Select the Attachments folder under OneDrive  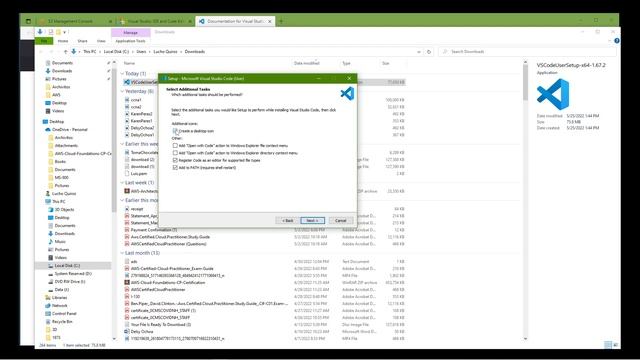pos(66,146)
